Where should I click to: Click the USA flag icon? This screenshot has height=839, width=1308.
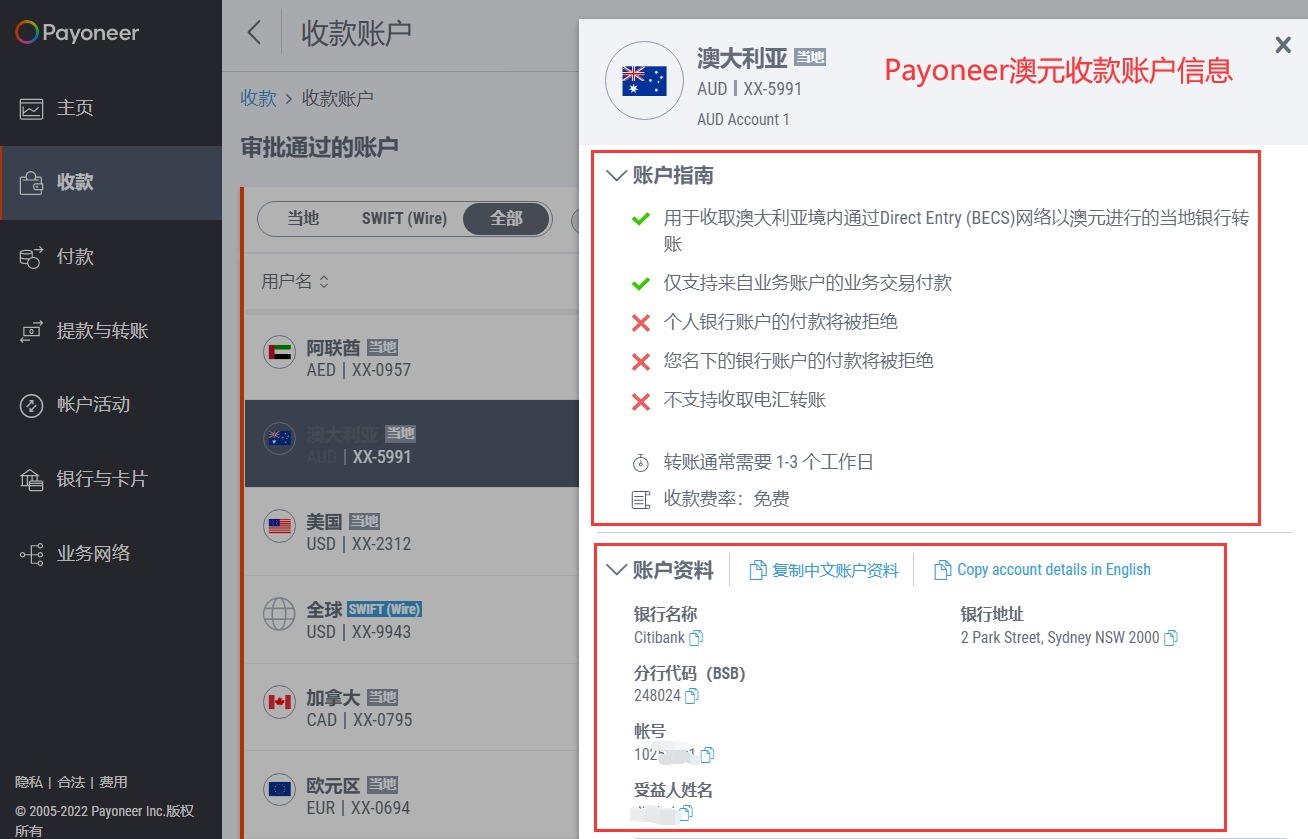279,526
